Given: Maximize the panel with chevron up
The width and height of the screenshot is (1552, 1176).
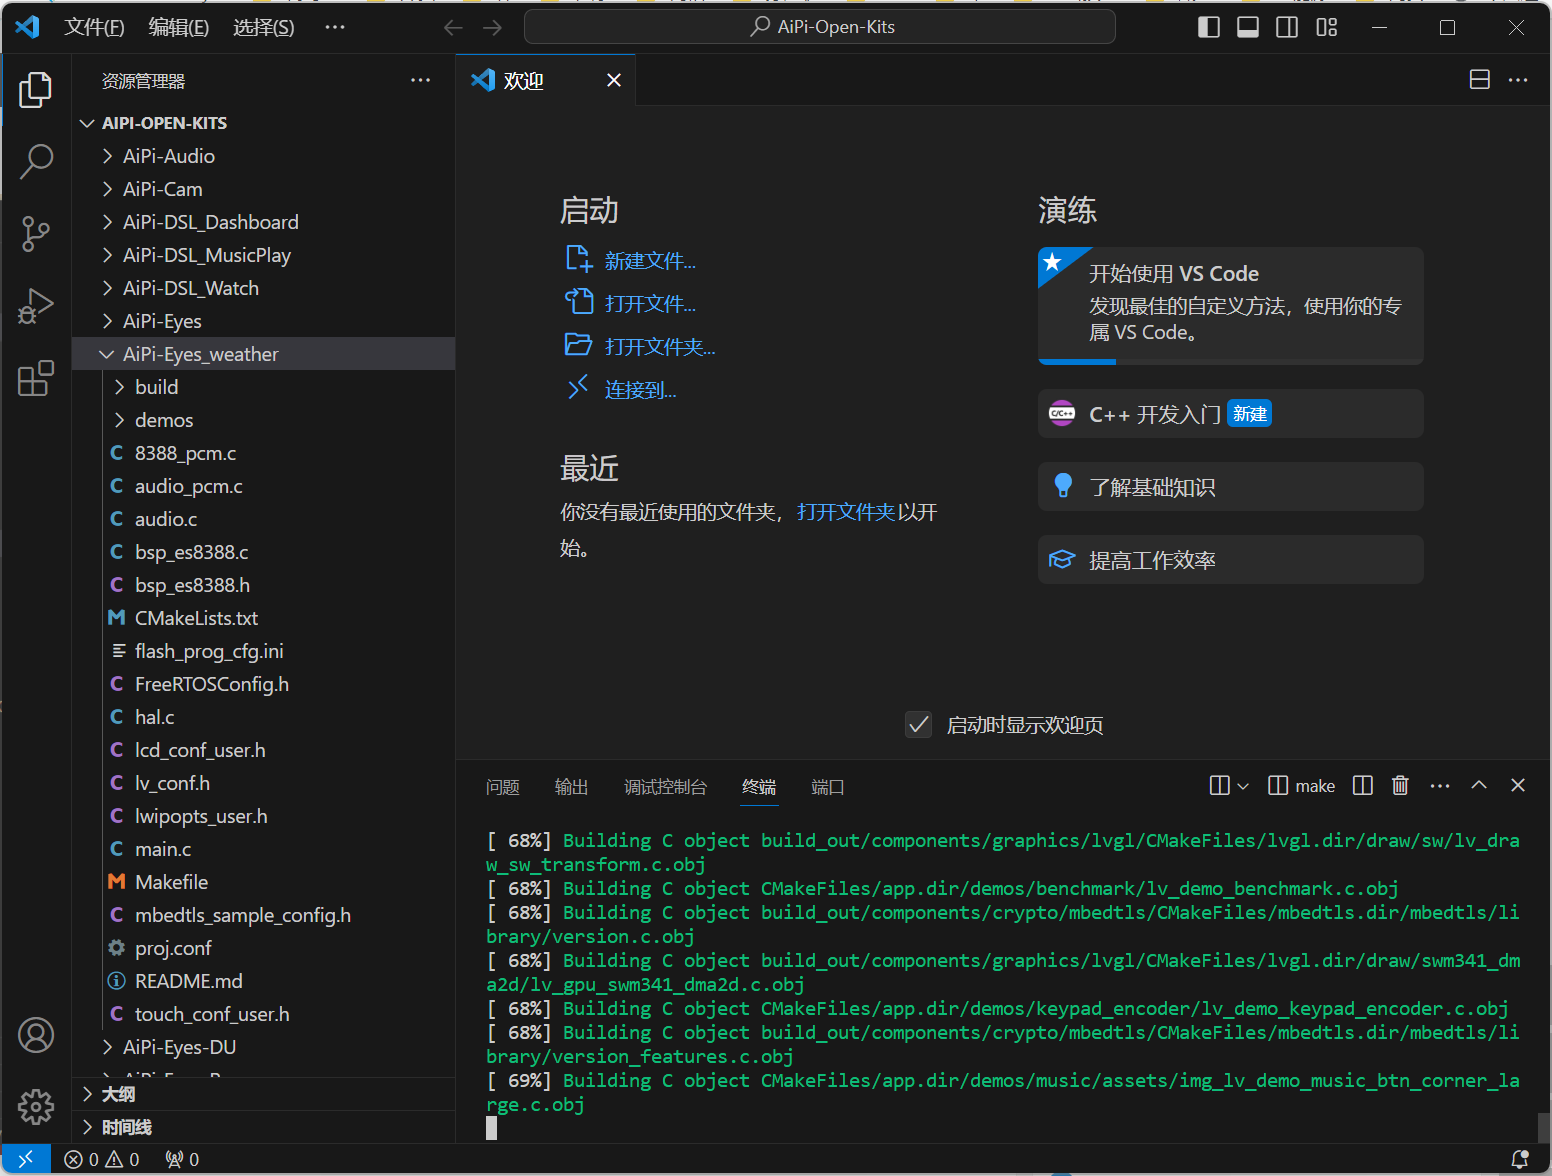Looking at the screenshot, I should coord(1479,785).
